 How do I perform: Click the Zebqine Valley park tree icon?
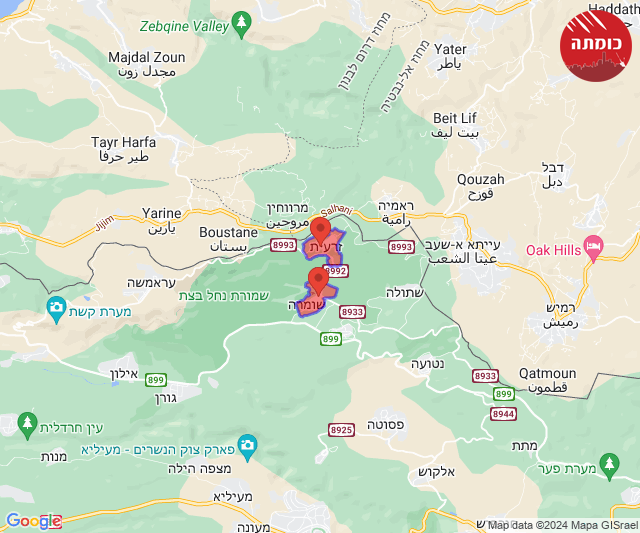click(241, 24)
